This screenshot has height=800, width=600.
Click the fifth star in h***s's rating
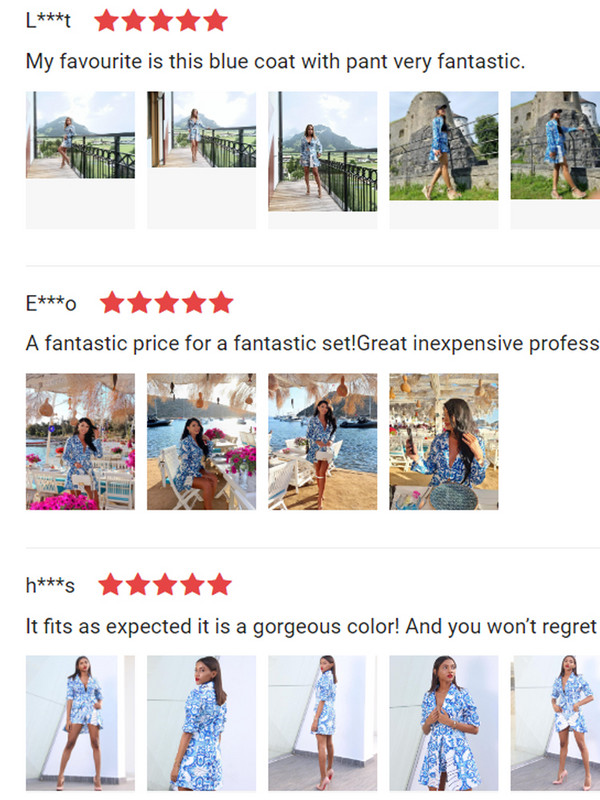pos(219,584)
